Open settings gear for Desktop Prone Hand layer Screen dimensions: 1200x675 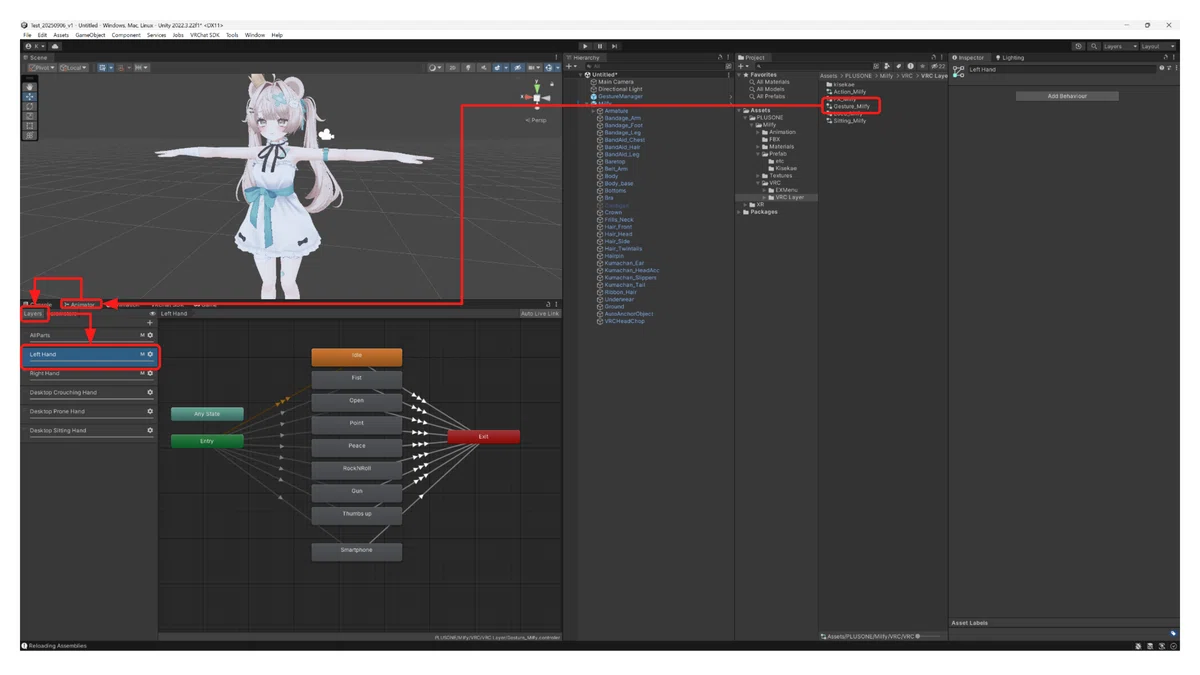[x=150, y=411]
